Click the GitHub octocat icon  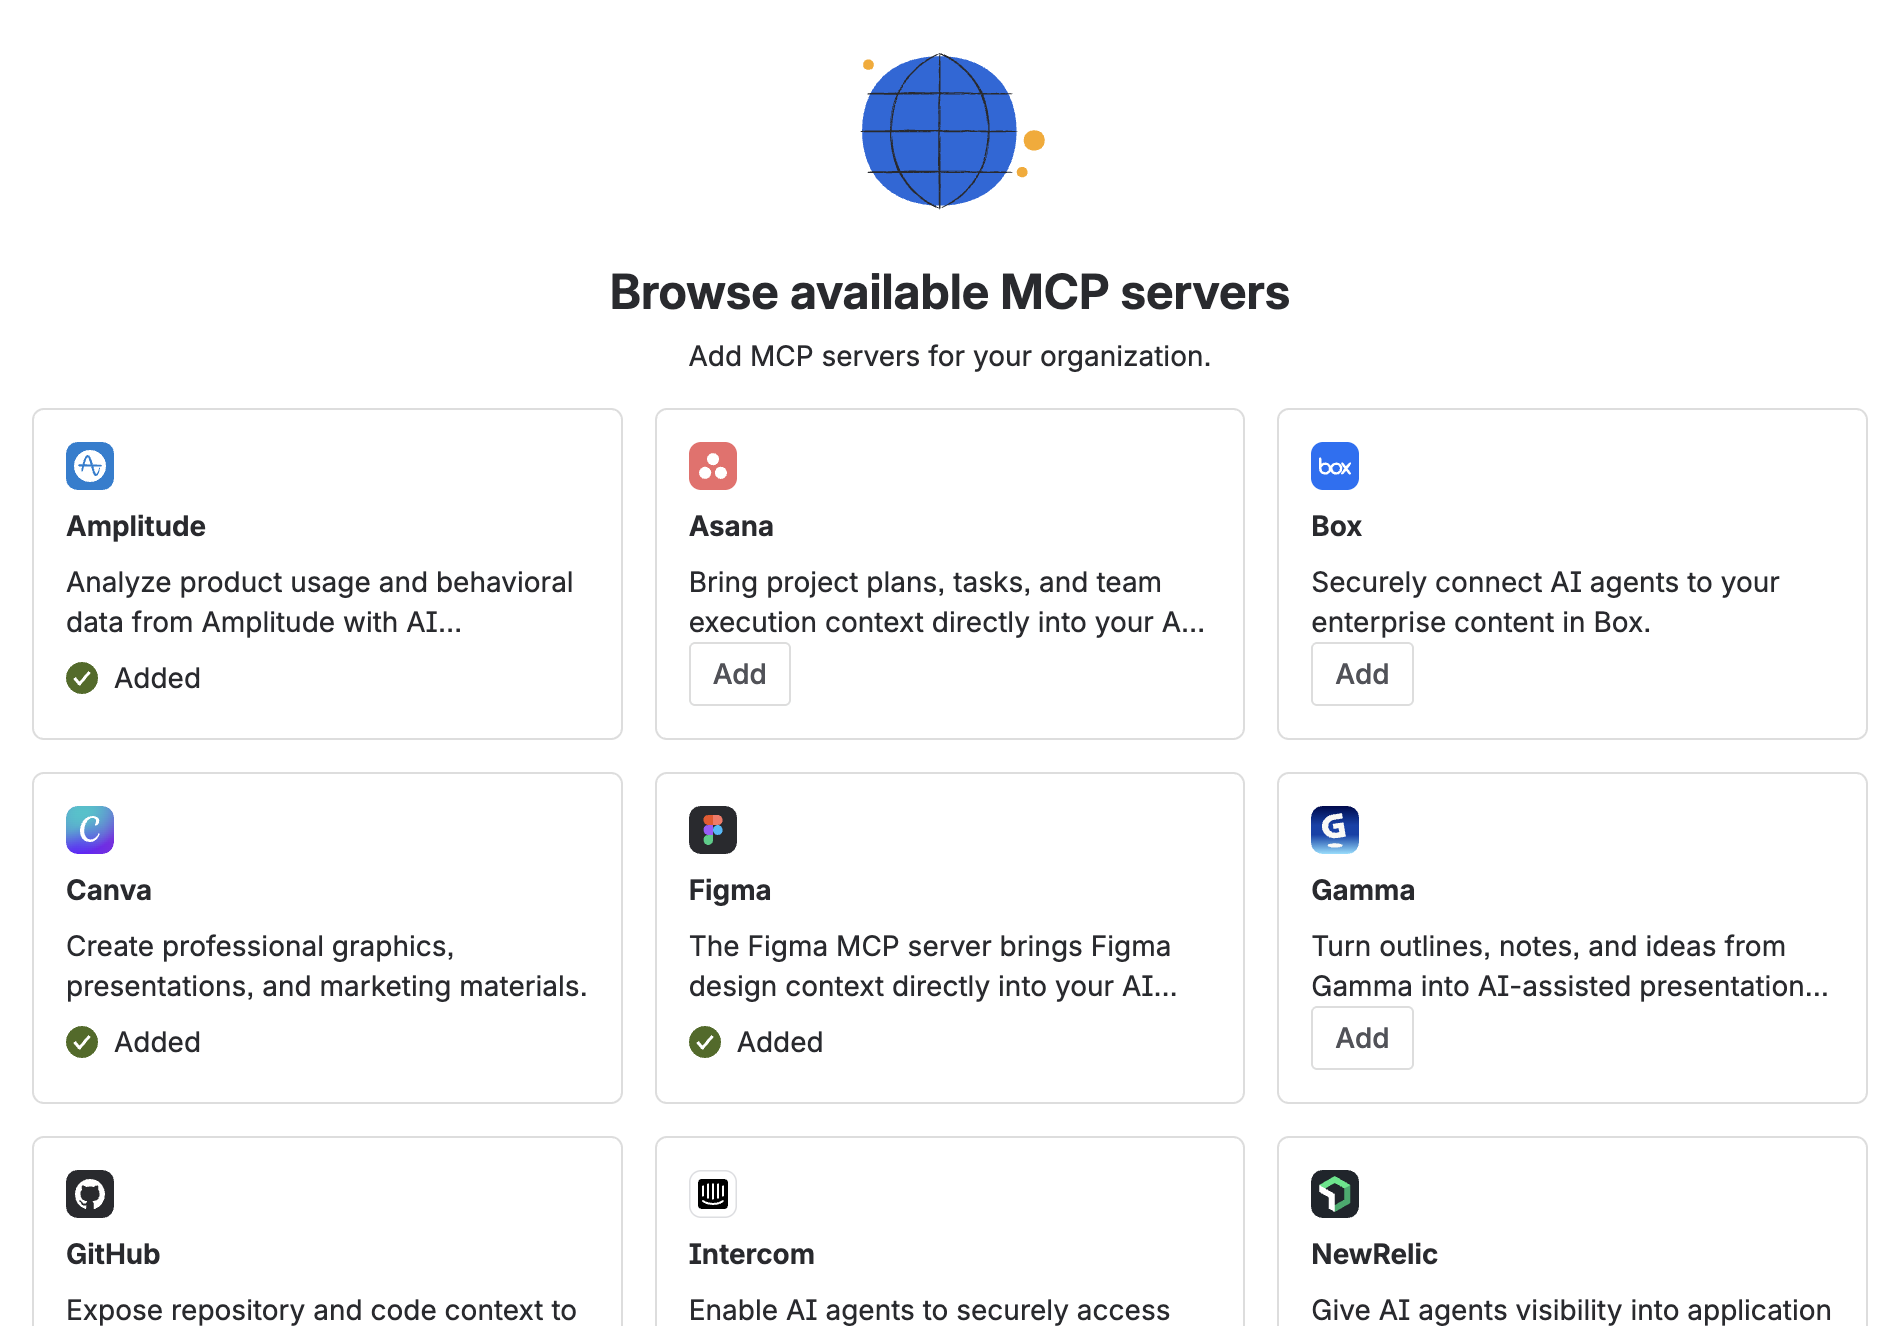pos(90,1194)
